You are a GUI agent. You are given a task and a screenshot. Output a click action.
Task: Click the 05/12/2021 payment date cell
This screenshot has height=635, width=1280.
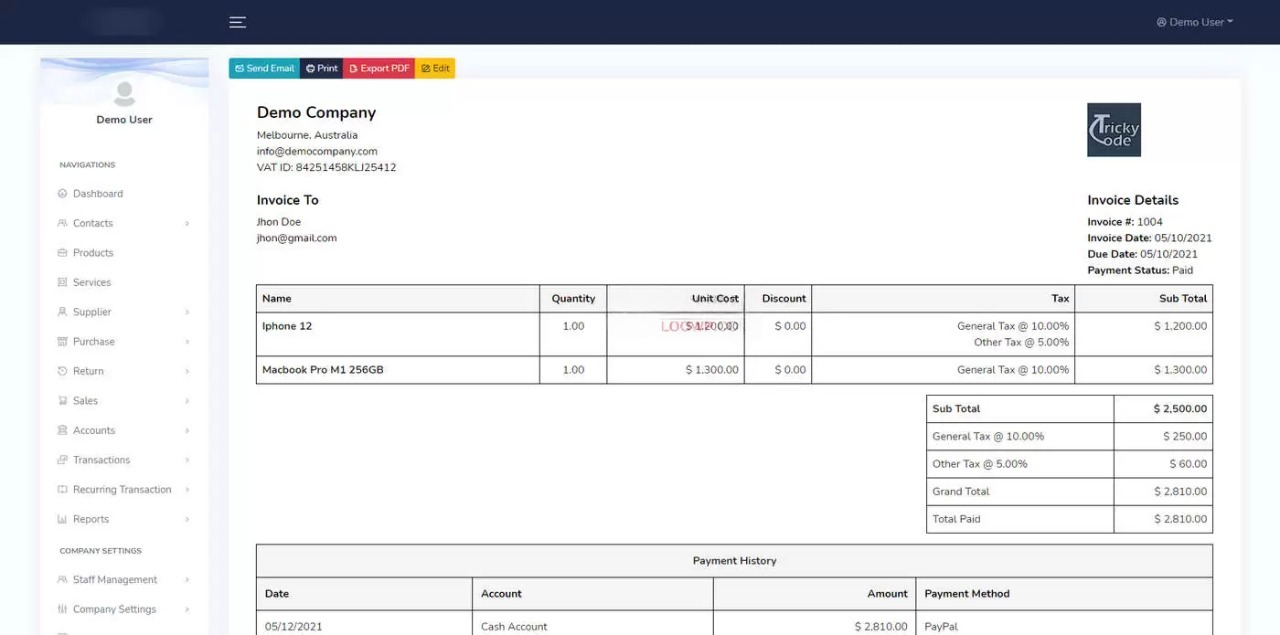[365, 624]
